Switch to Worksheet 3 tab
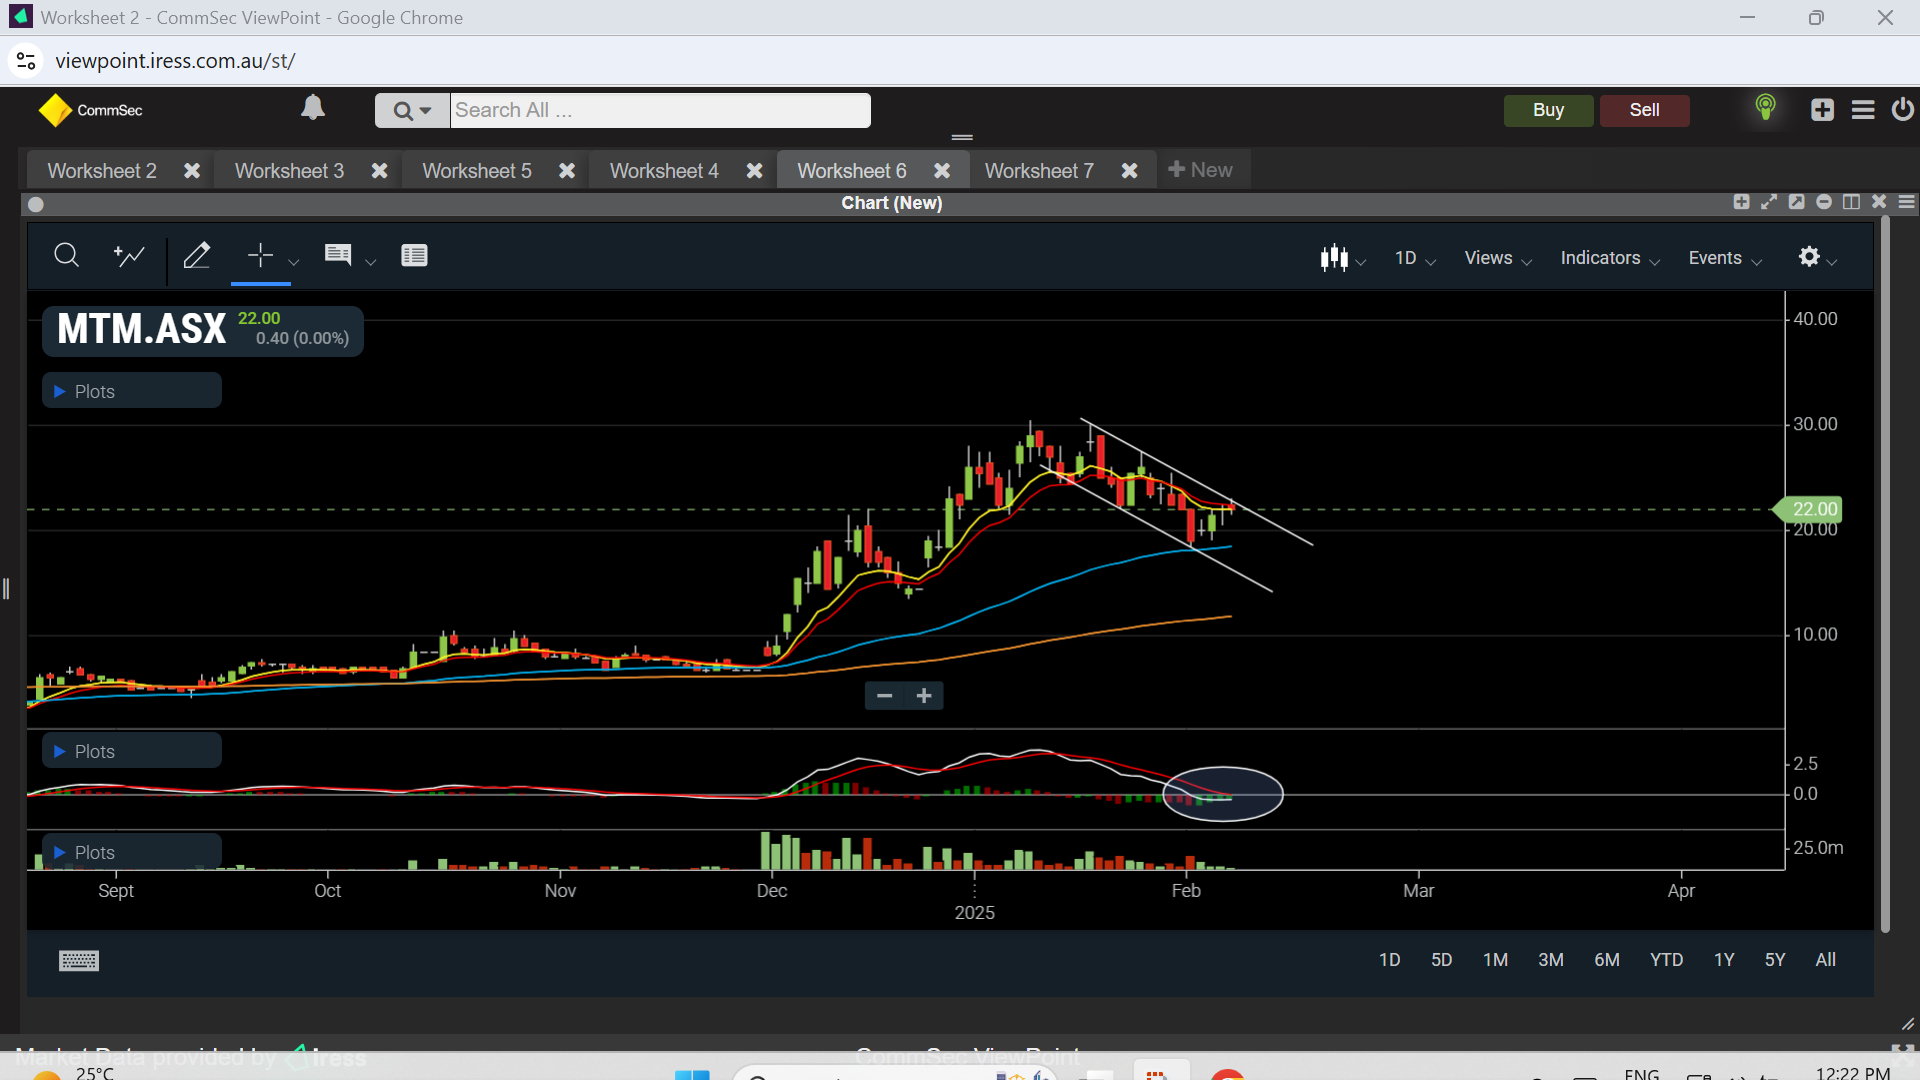Image resolution: width=1920 pixels, height=1080 pixels. tap(289, 171)
